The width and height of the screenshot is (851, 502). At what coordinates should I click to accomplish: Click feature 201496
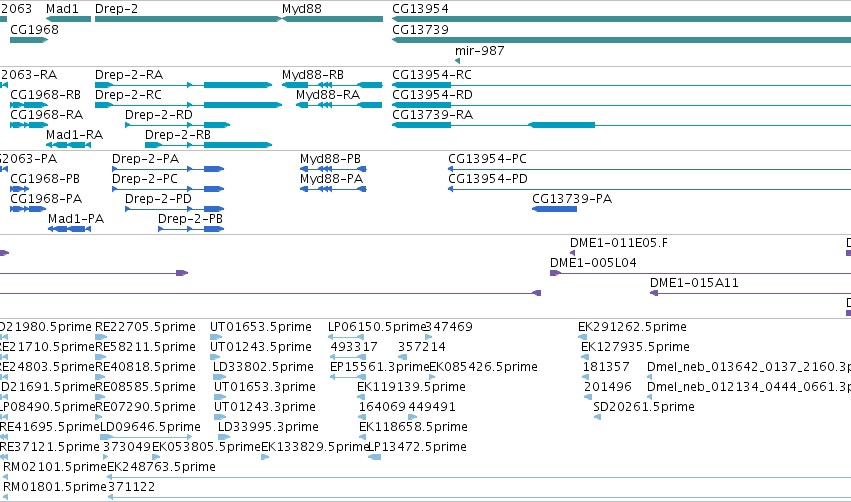click(x=588, y=397)
